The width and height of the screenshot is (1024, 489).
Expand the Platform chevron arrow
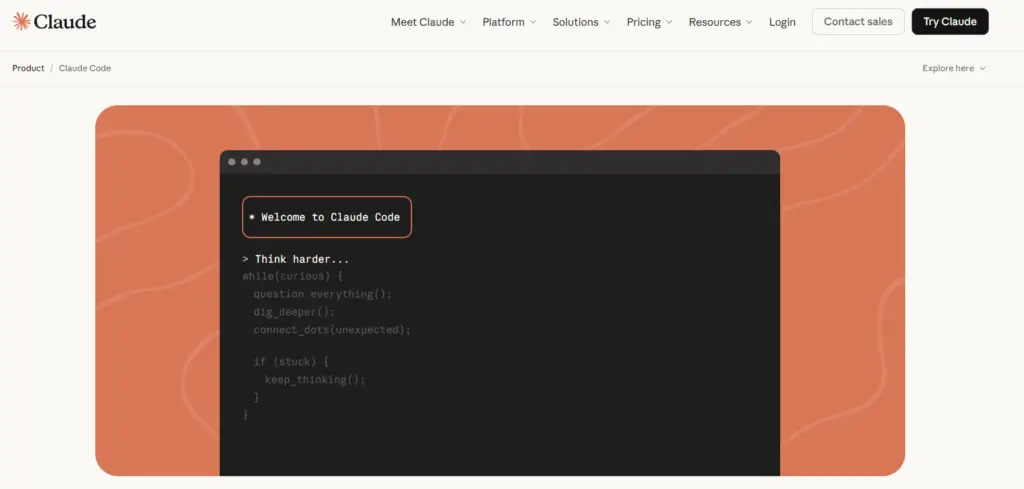(532, 22)
